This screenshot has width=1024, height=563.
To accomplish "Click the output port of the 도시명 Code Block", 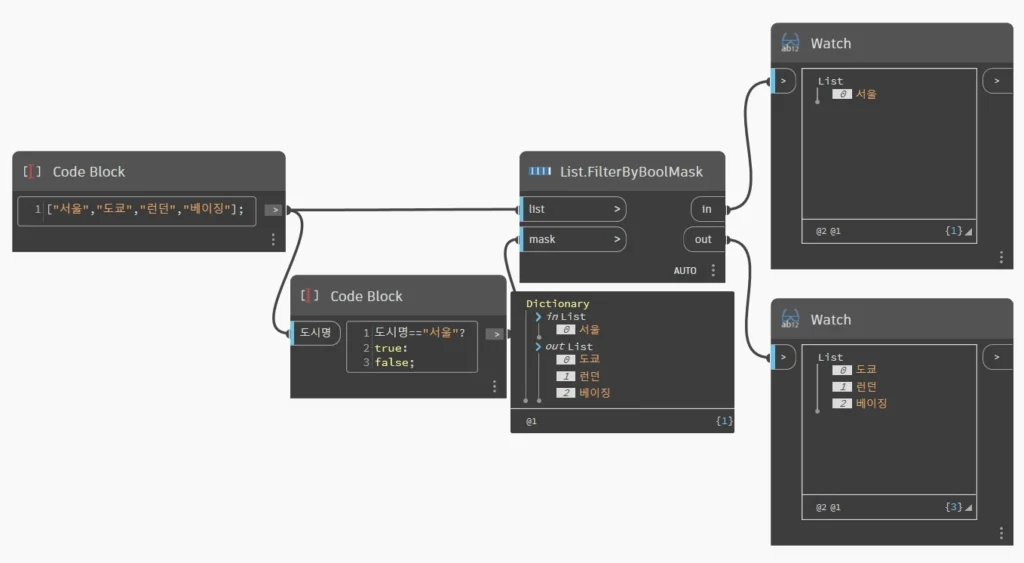I will click(x=496, y=334).
